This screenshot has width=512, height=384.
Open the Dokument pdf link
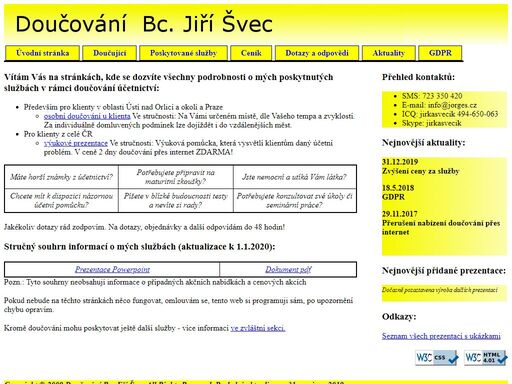(288, 269)
